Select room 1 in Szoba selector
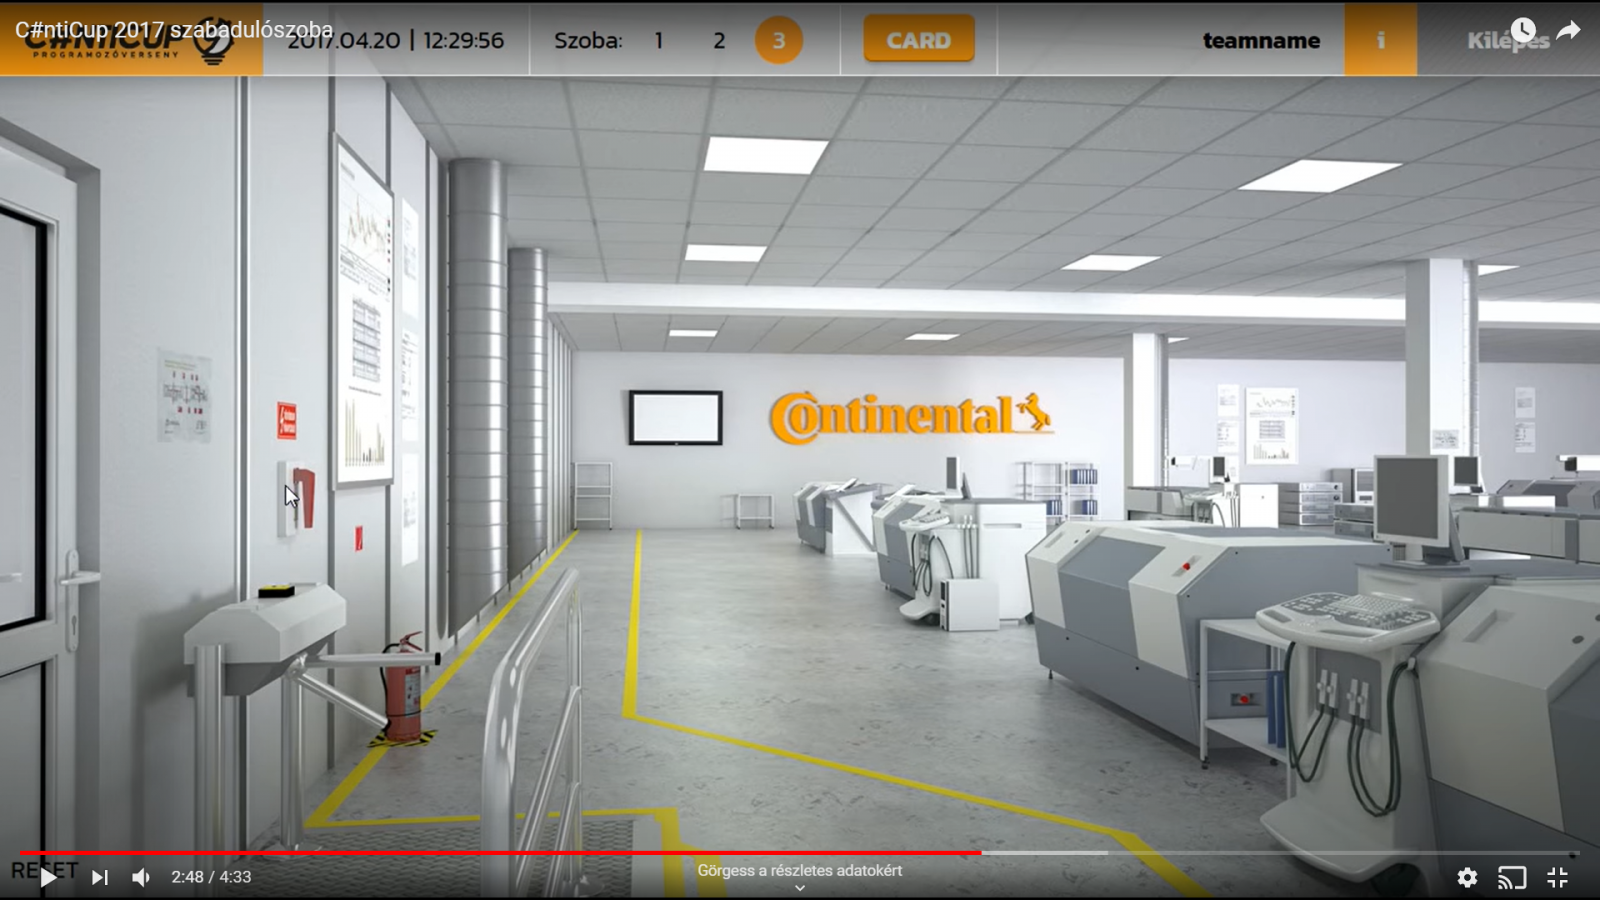1600x900 pixels. click(x=659, y=41)
